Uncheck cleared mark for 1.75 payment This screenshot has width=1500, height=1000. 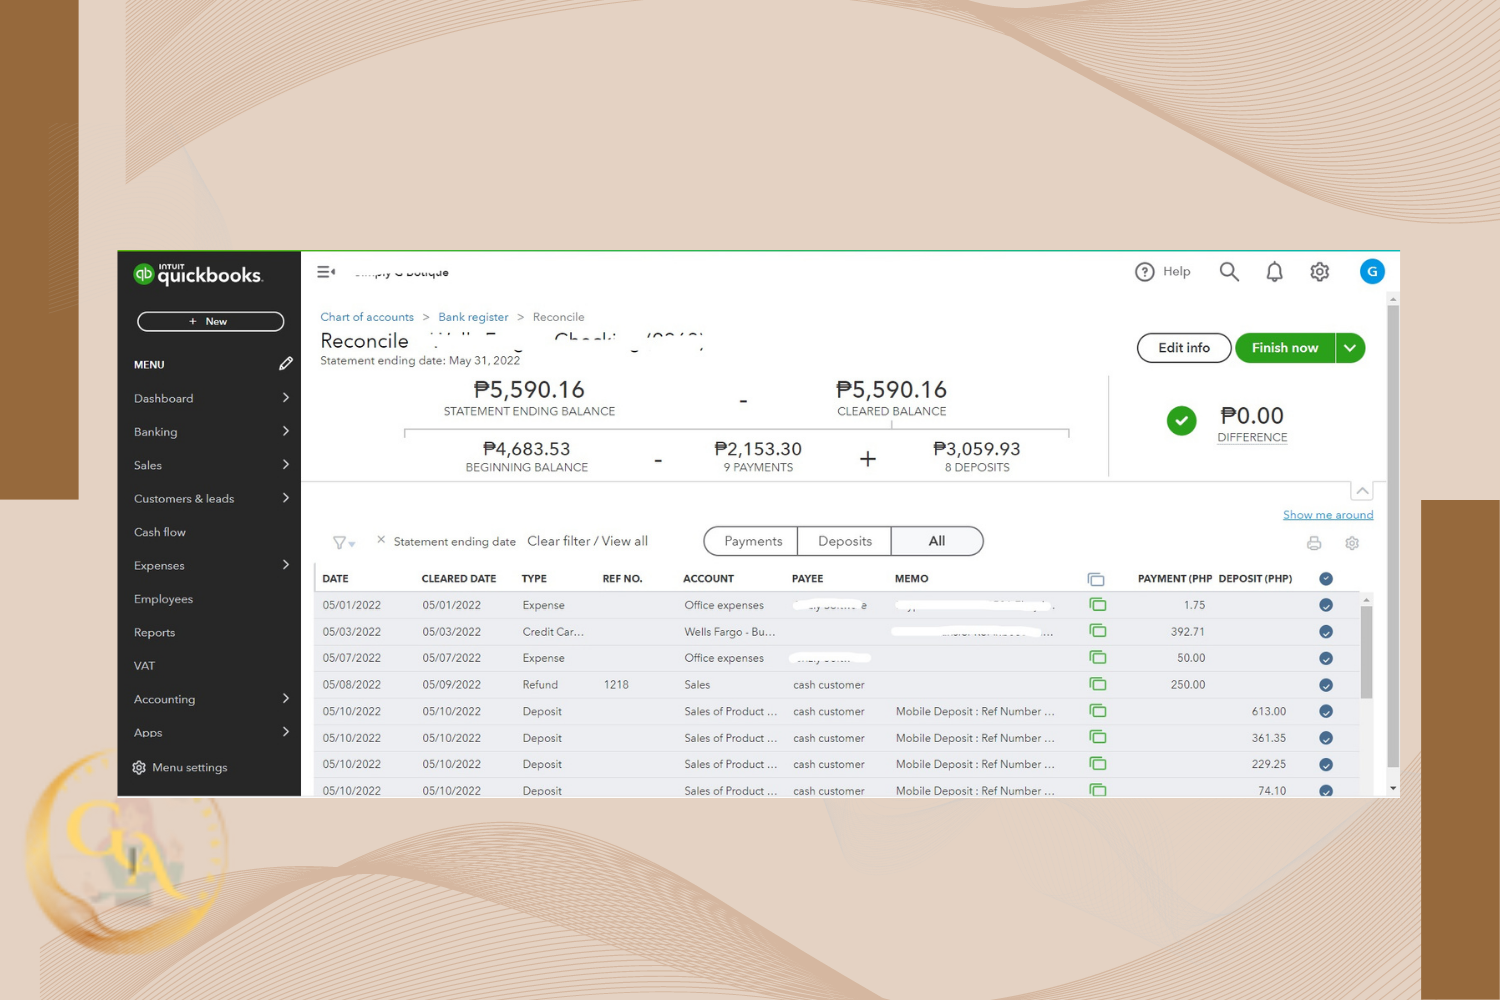tap(1326, 605)
